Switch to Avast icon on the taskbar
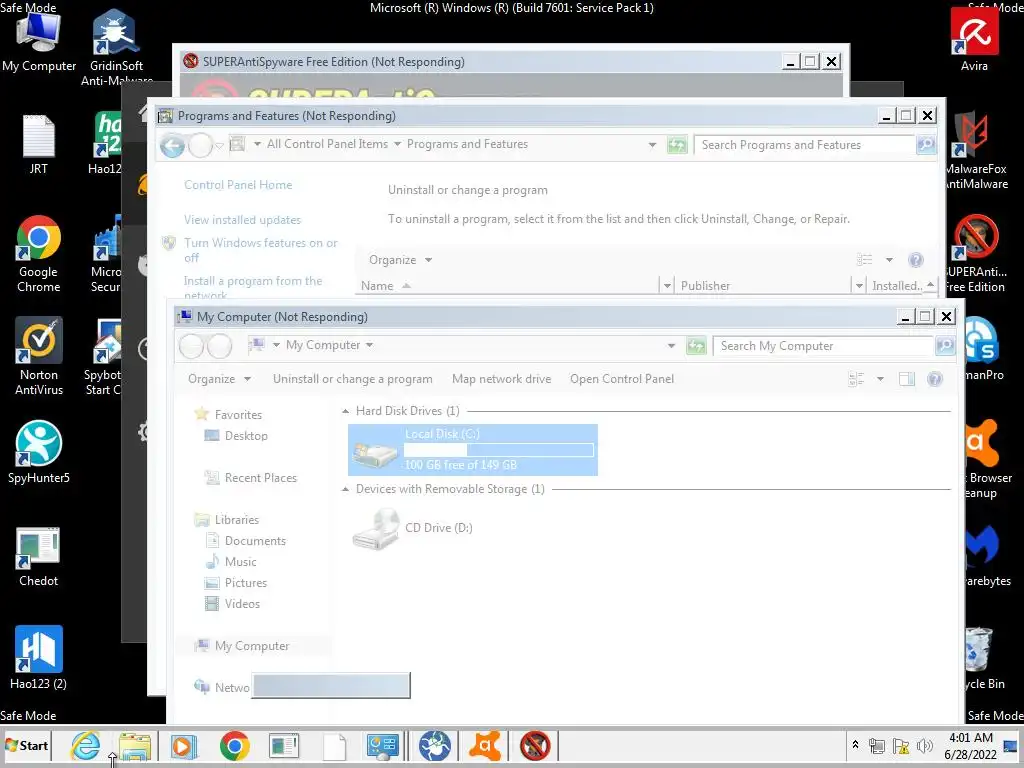Screen dimensions: 1024x768 [x=485, y=746]
